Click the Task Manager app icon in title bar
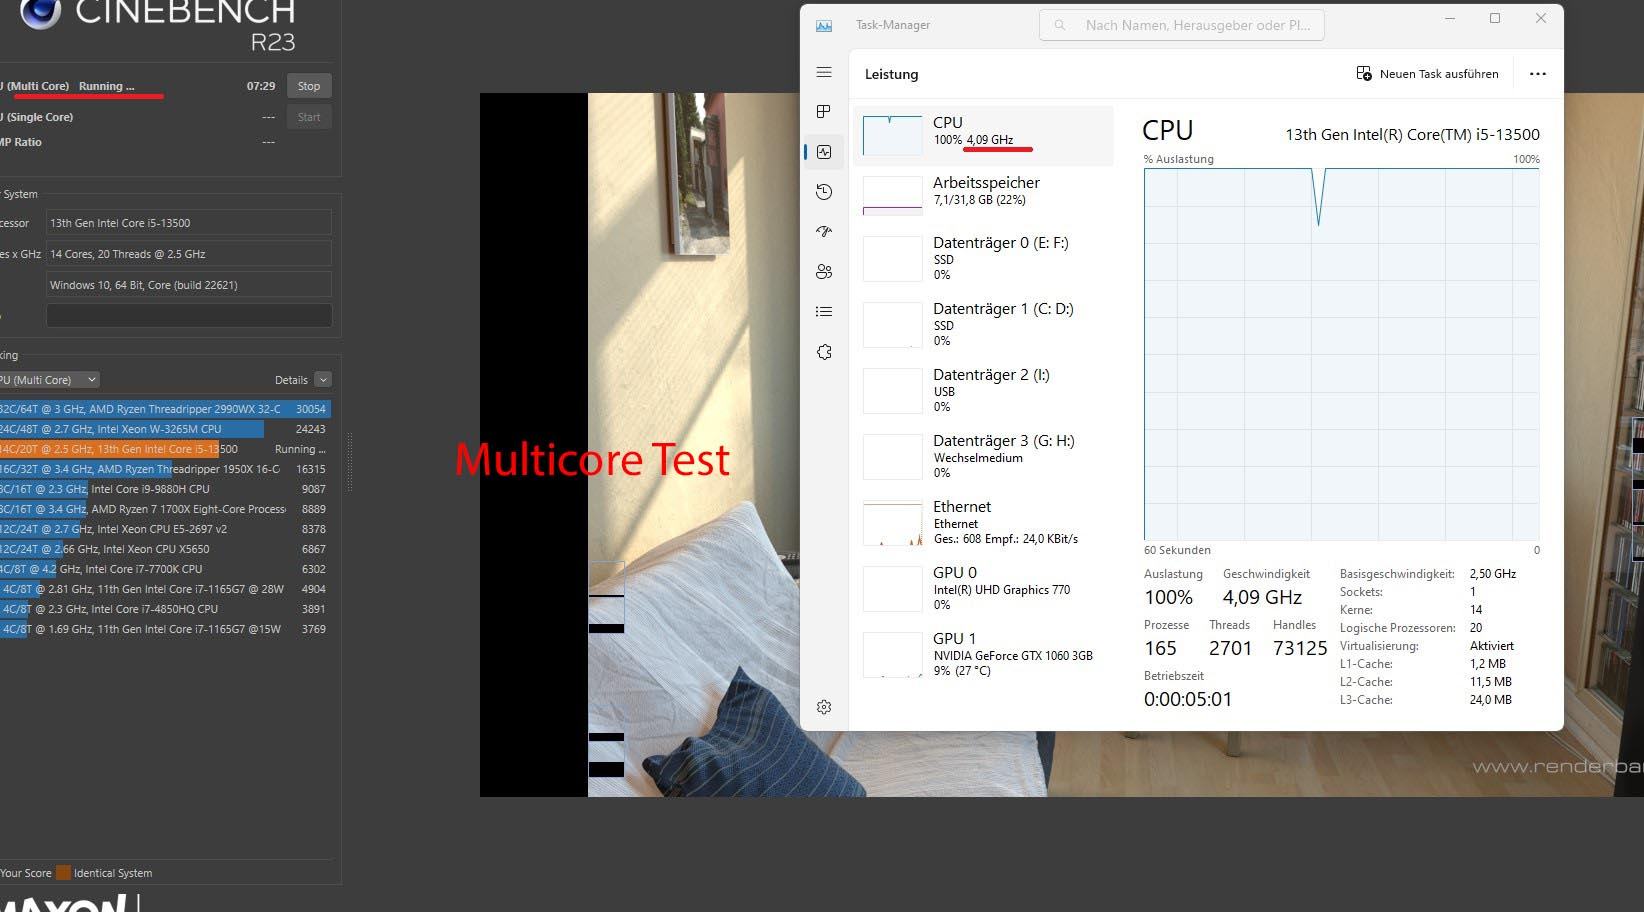This screenshot has height=912, width=1644. click(x=824, y=25)
